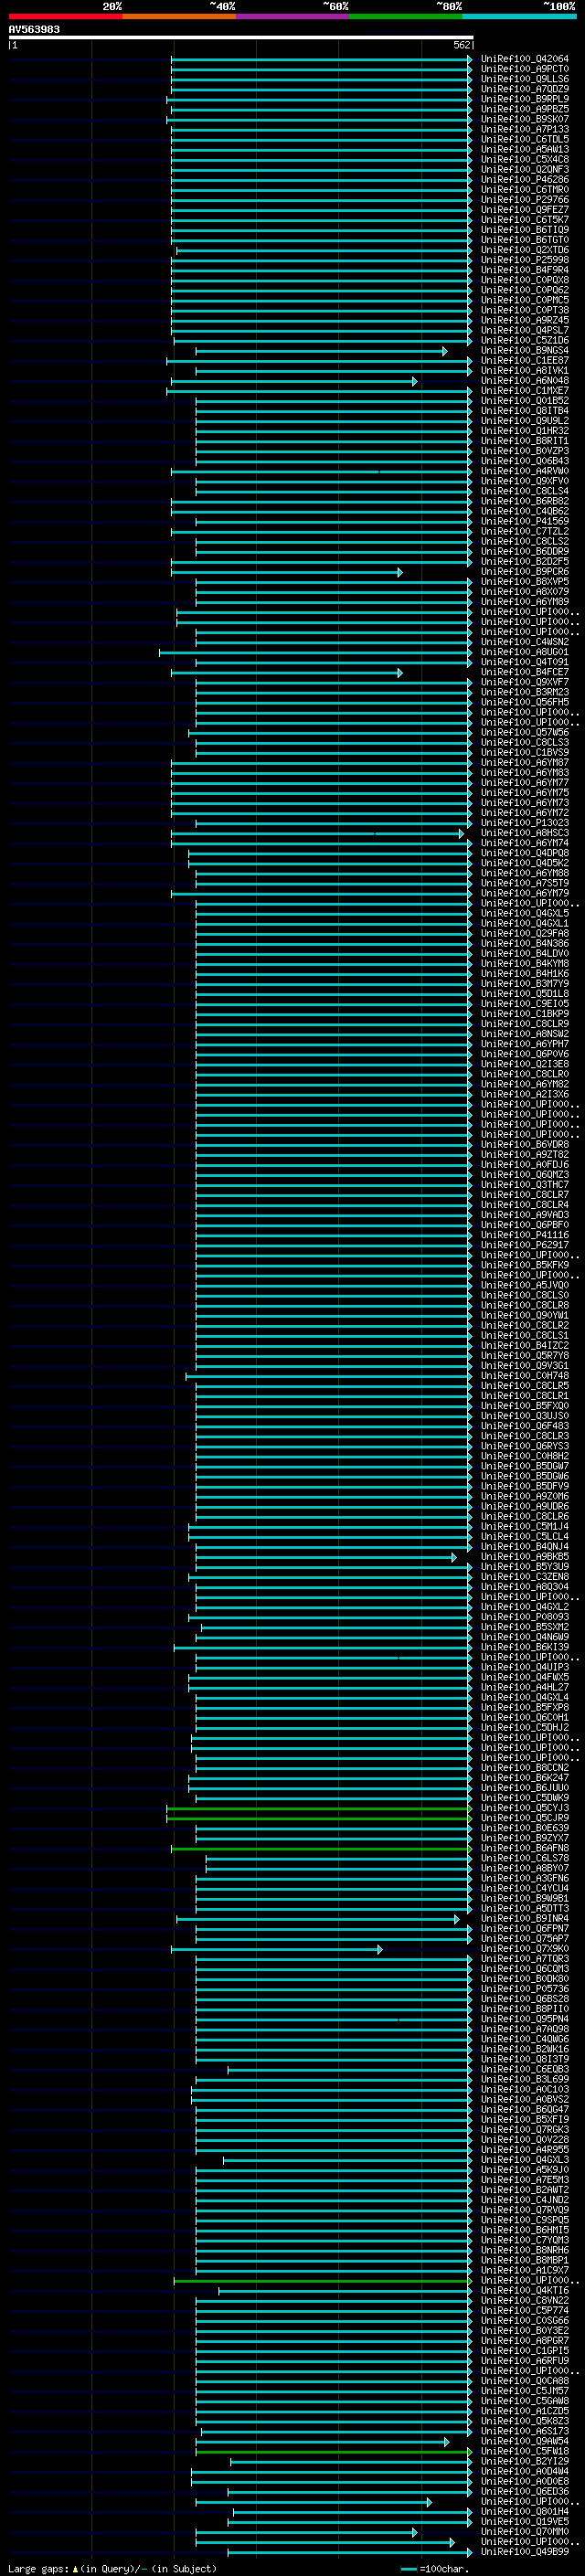Click the UniRef100_P08093 label

click(525, 1617)
